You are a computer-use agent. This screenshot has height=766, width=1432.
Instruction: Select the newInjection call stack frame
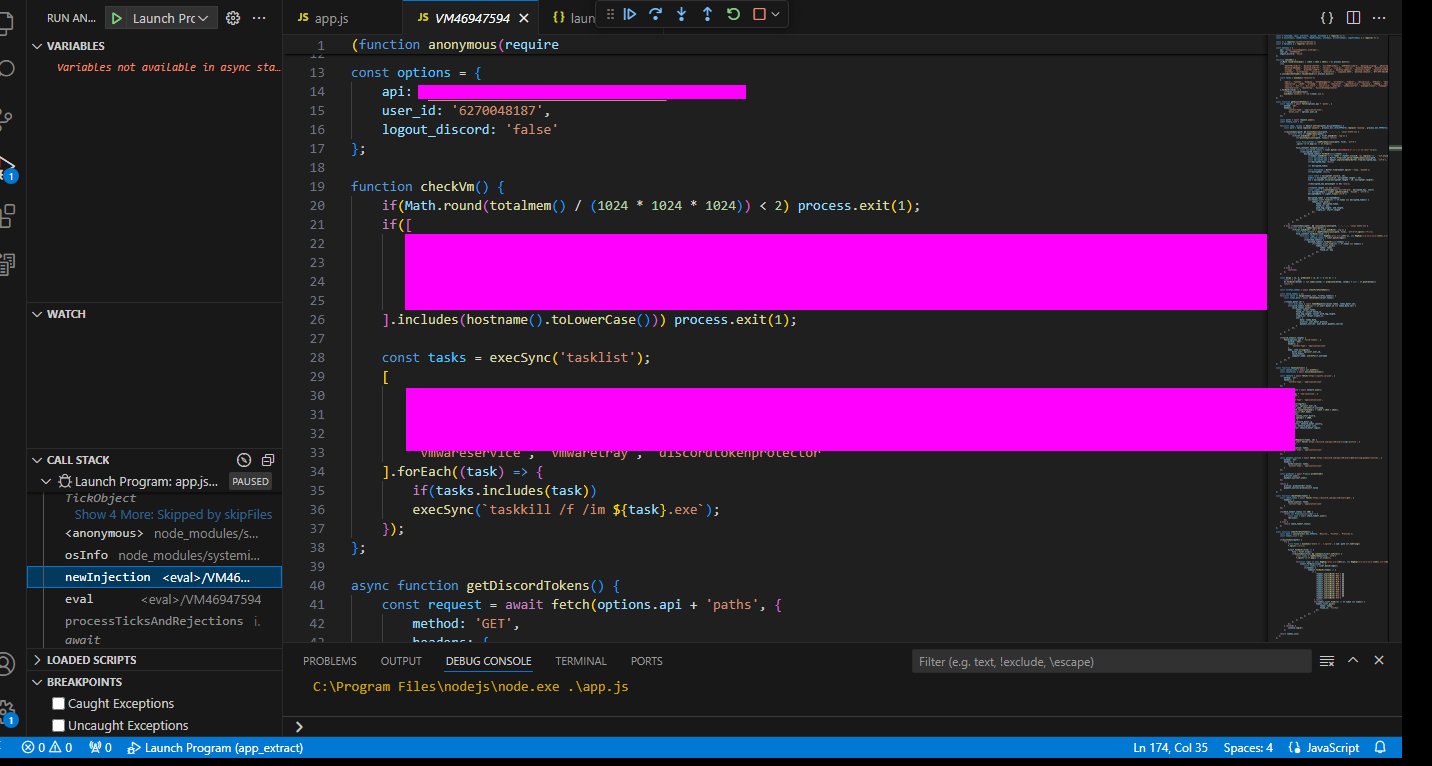point(154,577)
